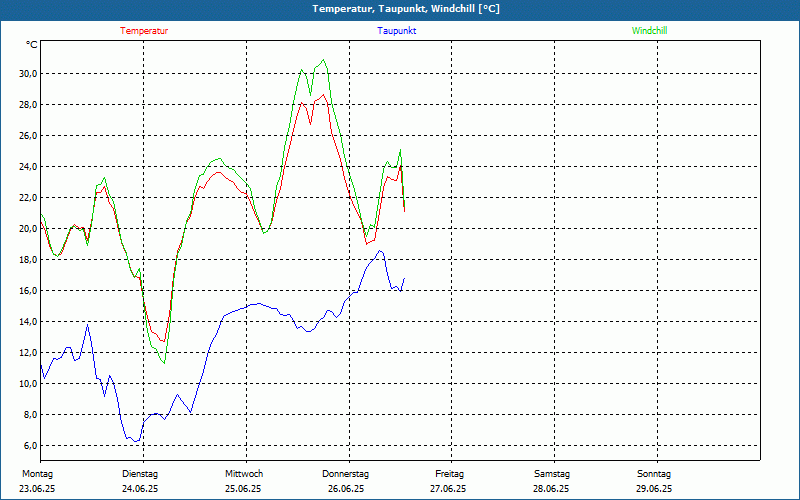This screenshot has height=500, width=800.
Task: Click the '24,0' y-axis value
Action: pyautogui.click(x=27, y=167)
